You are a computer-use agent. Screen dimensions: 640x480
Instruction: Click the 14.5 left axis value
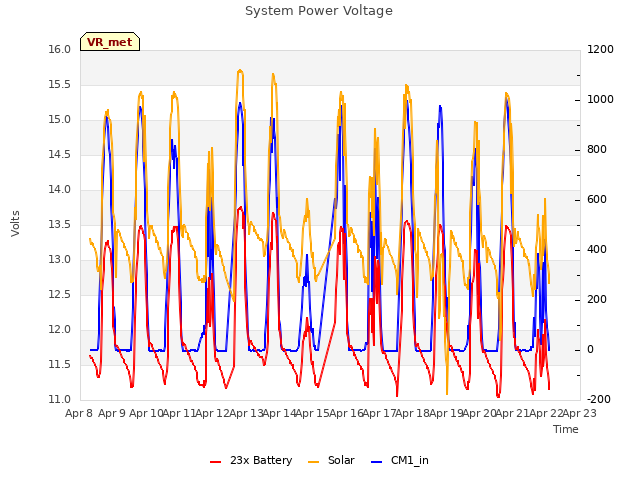pyautogui.click(x=60, y=155)
